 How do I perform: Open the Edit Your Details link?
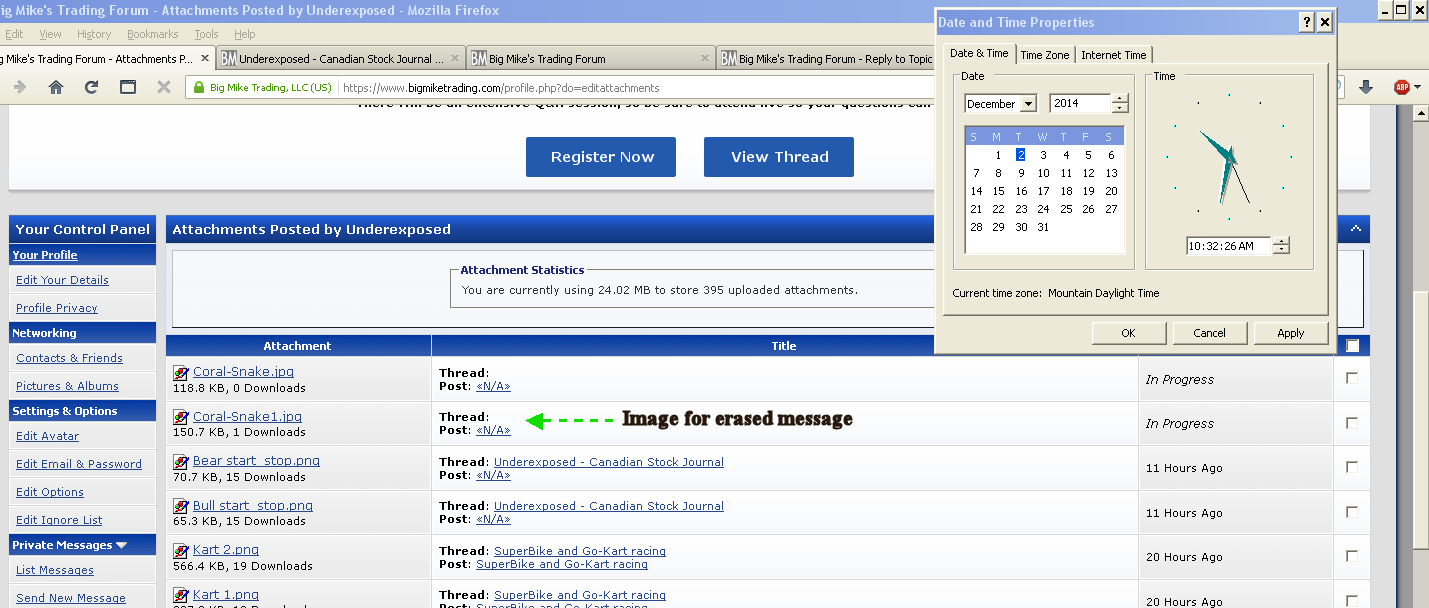tap(62, 280)
